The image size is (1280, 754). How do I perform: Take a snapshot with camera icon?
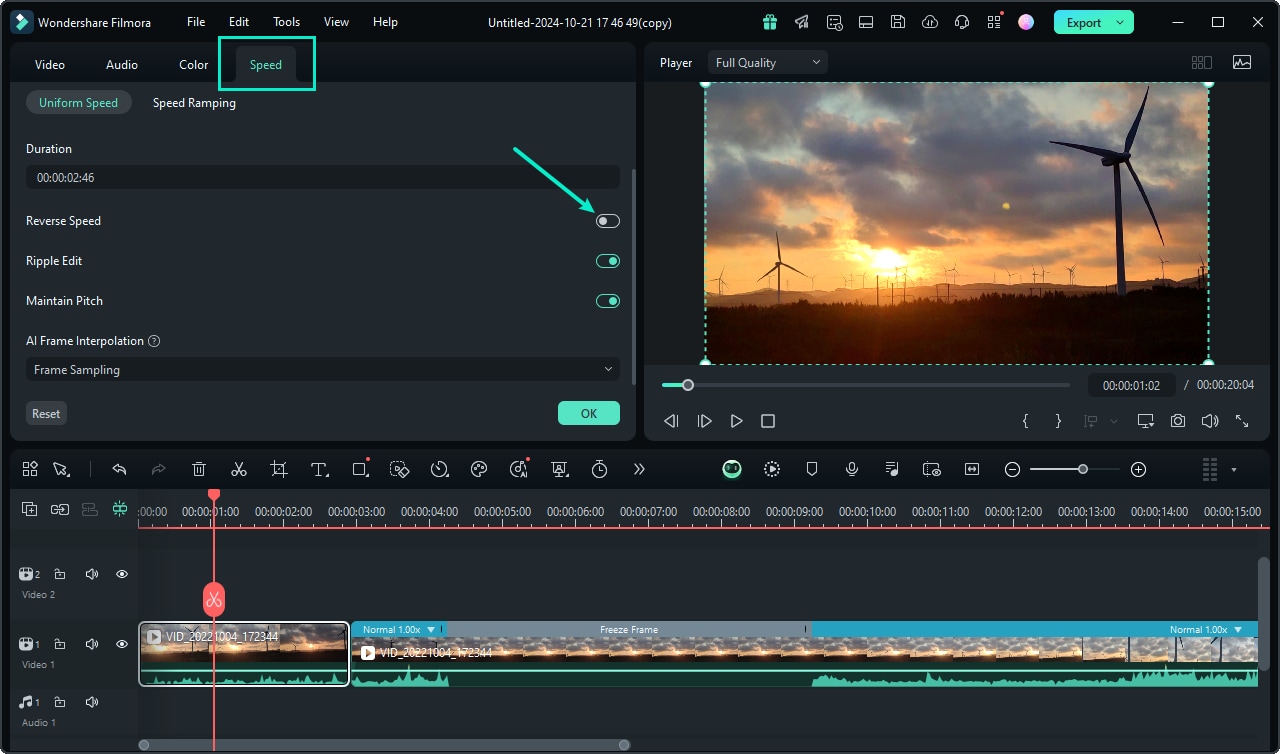(x=1178, y=421)
